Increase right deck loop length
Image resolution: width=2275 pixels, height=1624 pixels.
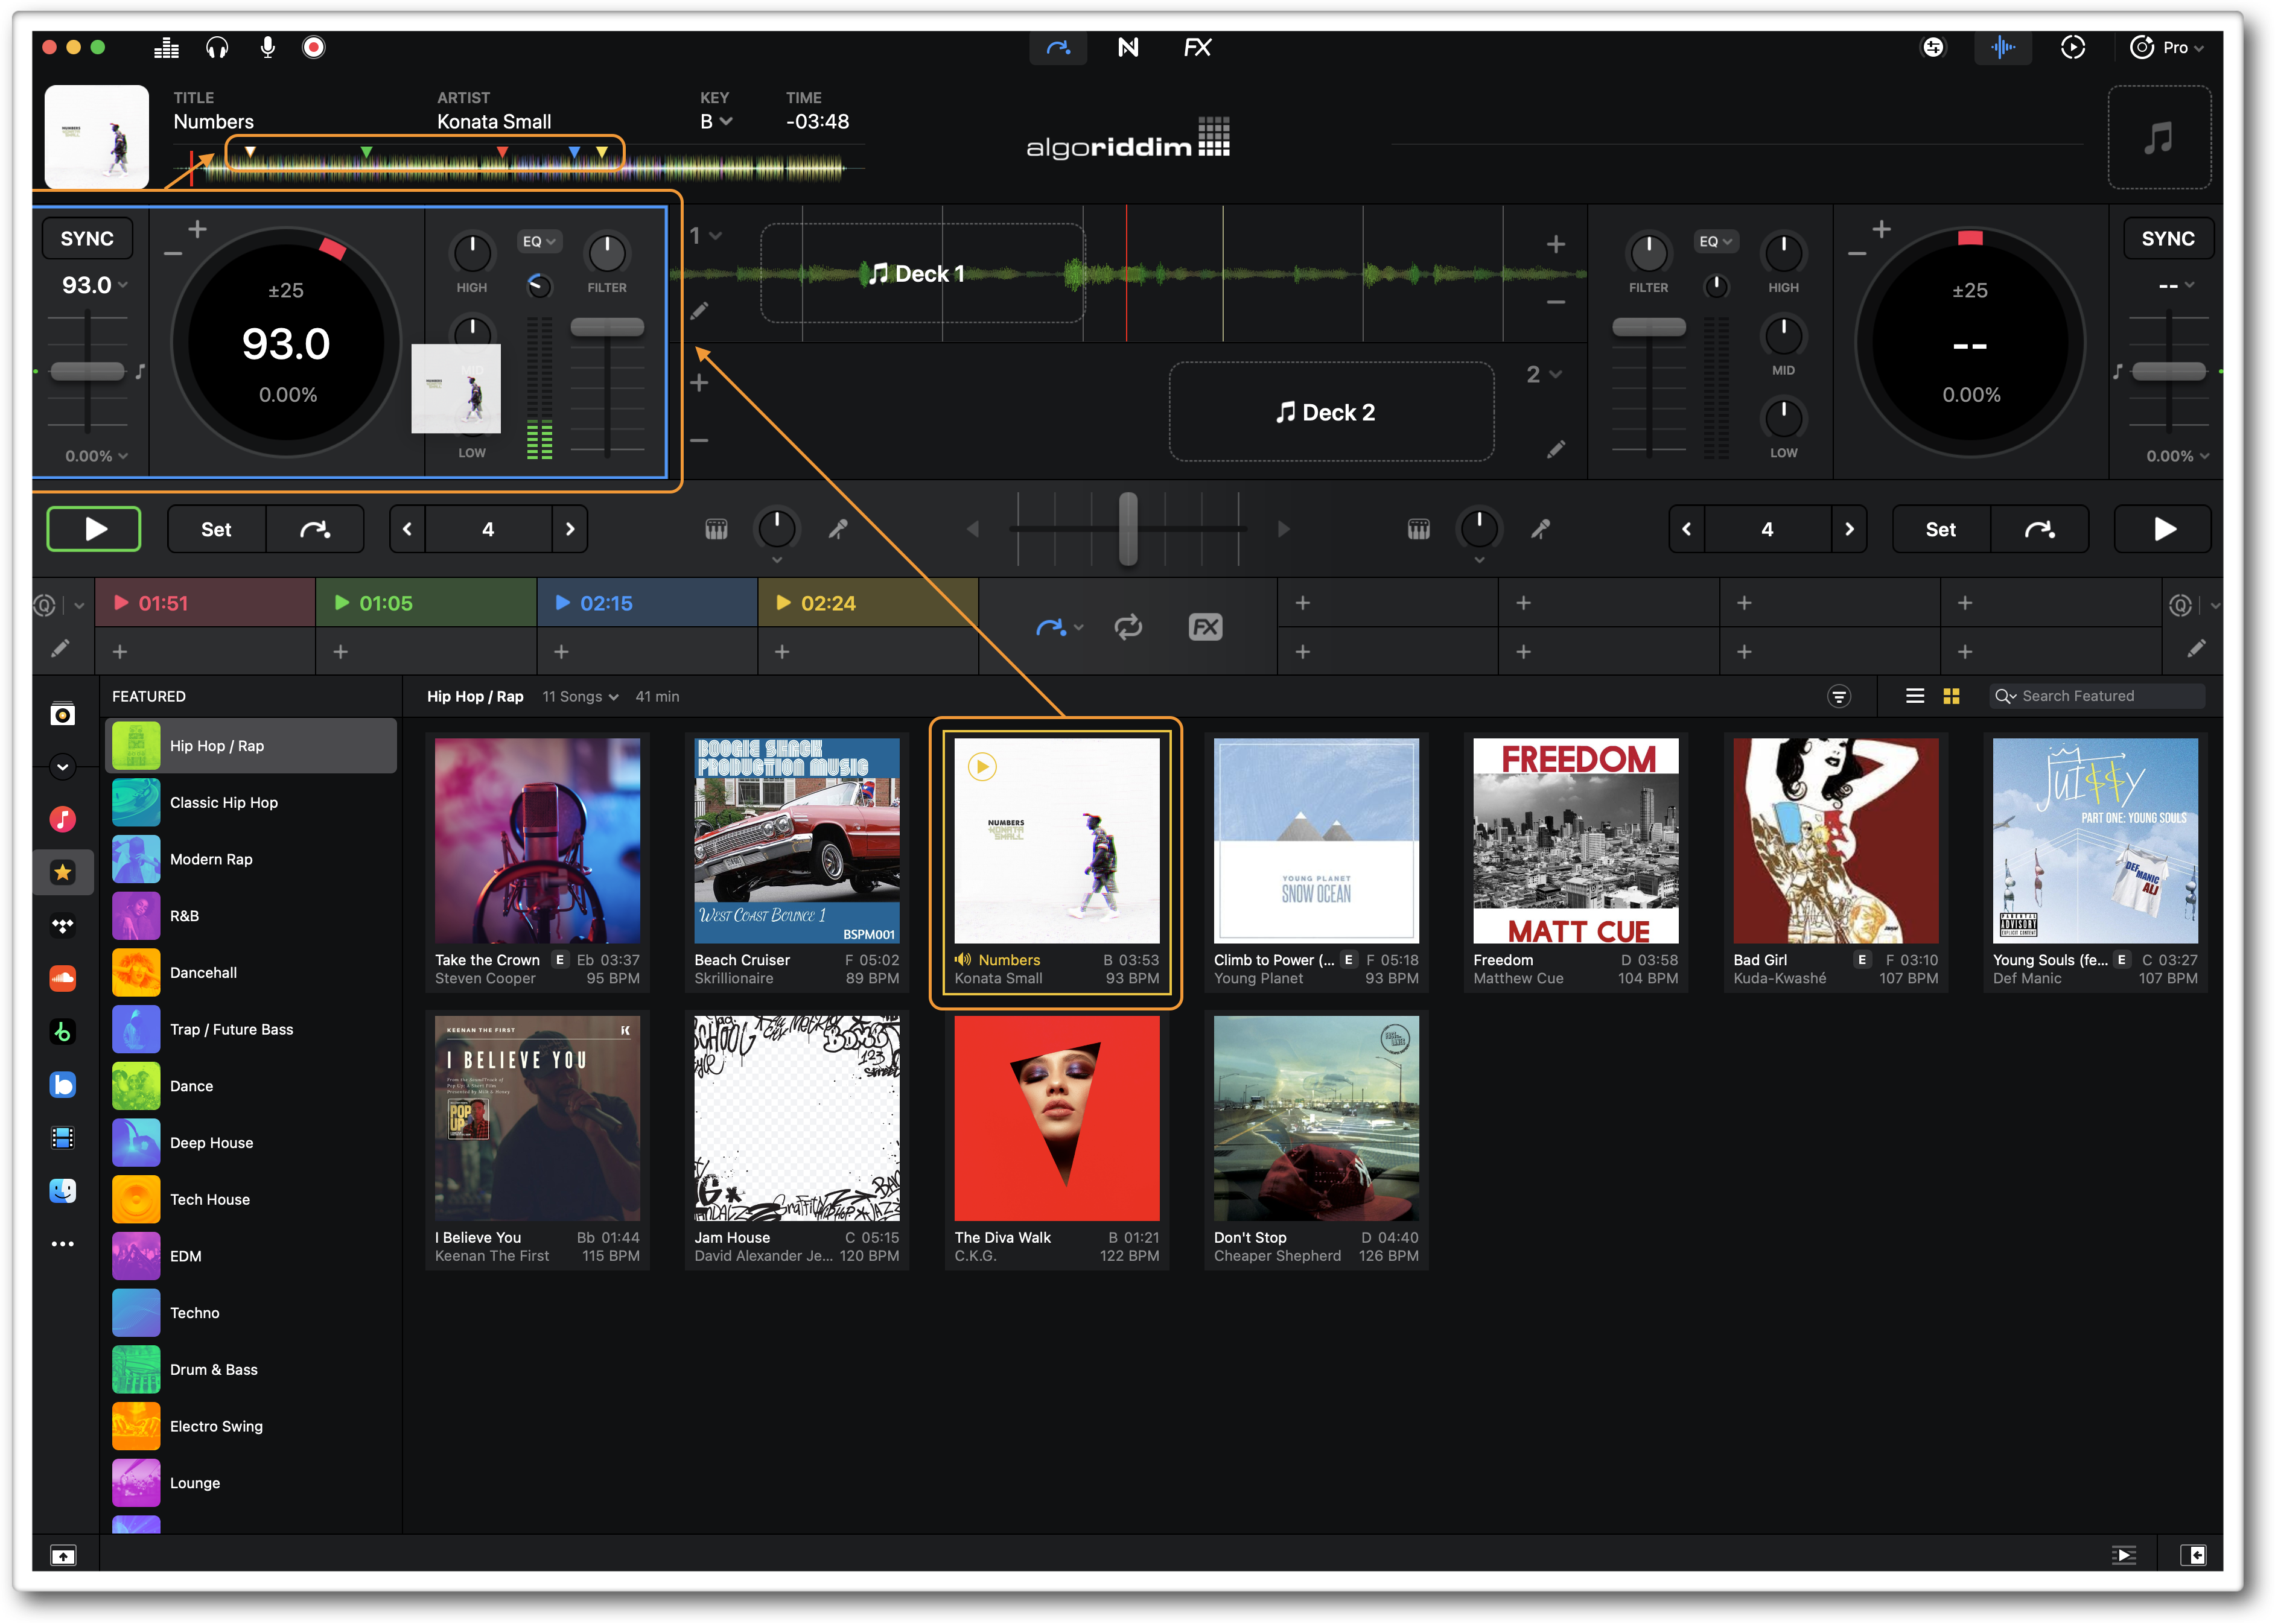pos(1849,529)
